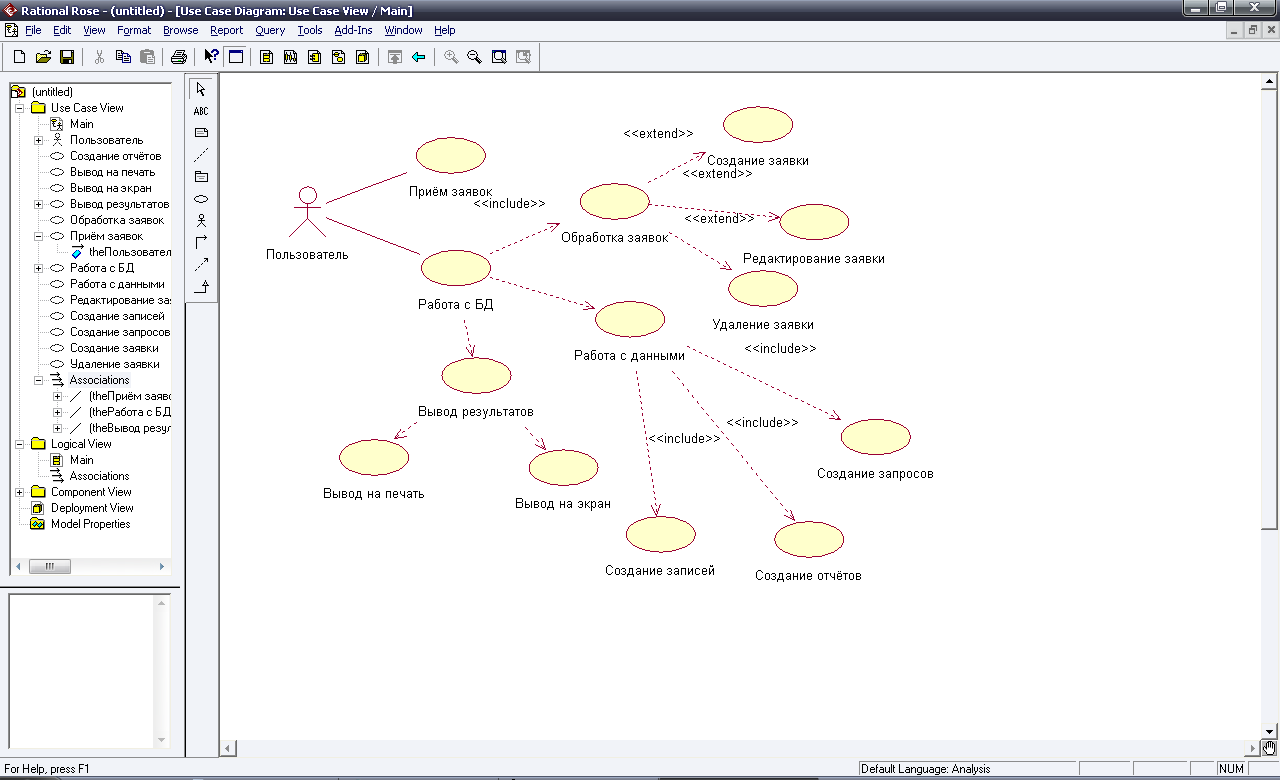
Task: Click the diagram vertical scrollbar down arrow
Action: [1270, 731]
